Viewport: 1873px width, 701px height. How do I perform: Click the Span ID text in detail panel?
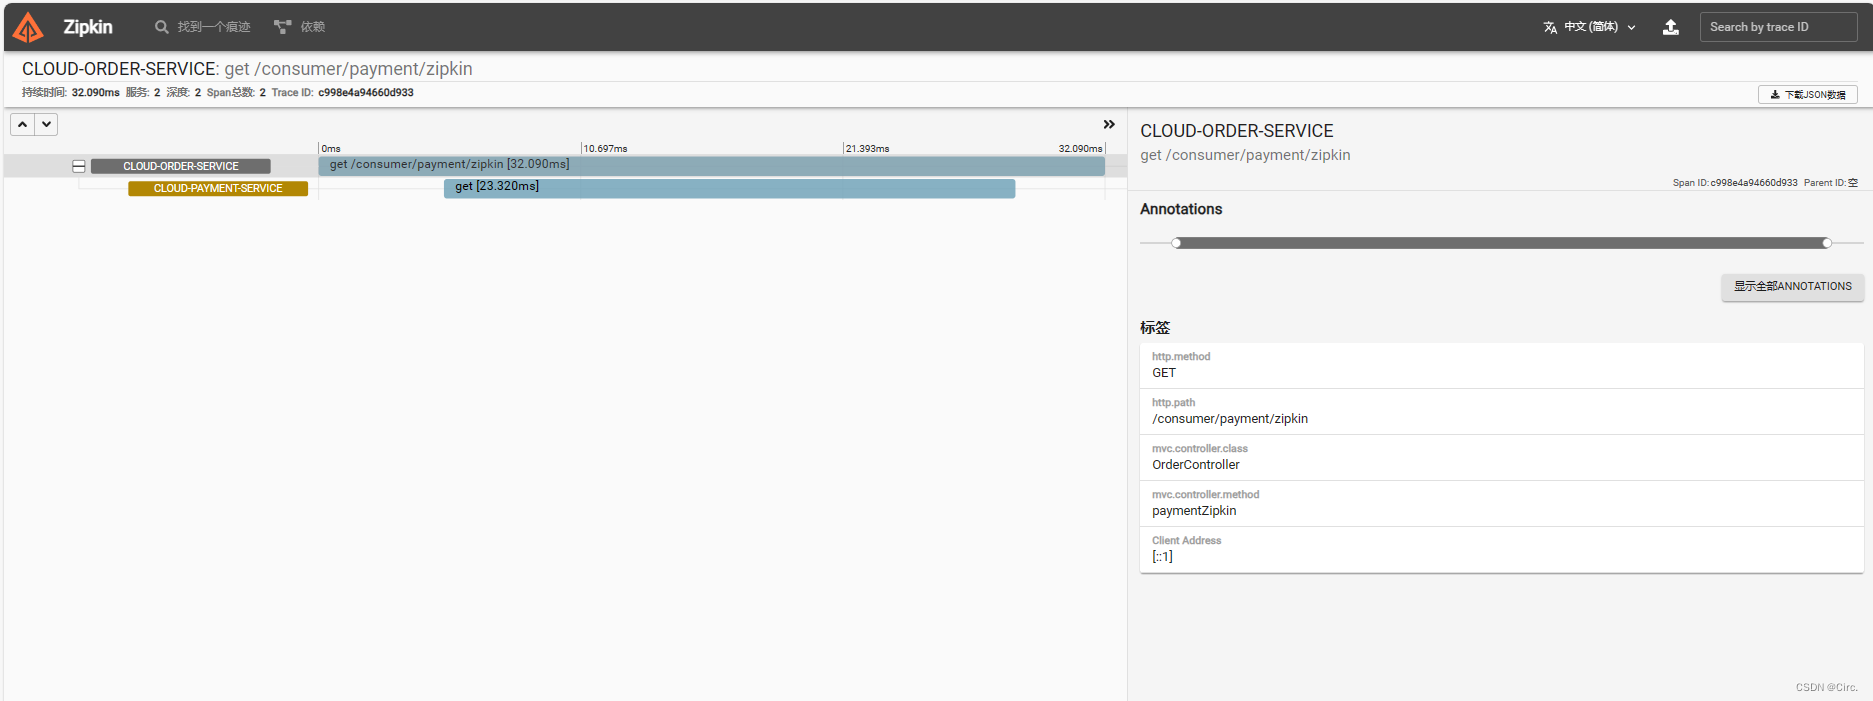tap(1734, 183)
